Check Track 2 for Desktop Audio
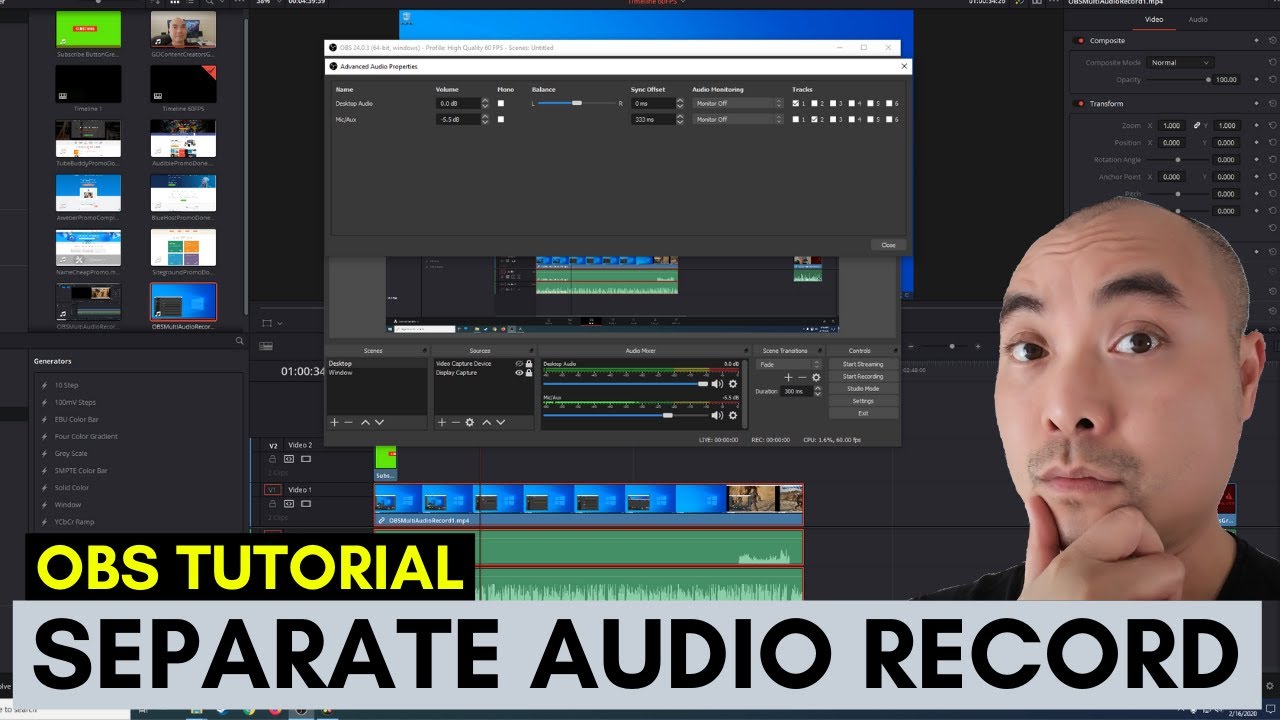Viewport: 1280px width, 720px height. [814, 103]
